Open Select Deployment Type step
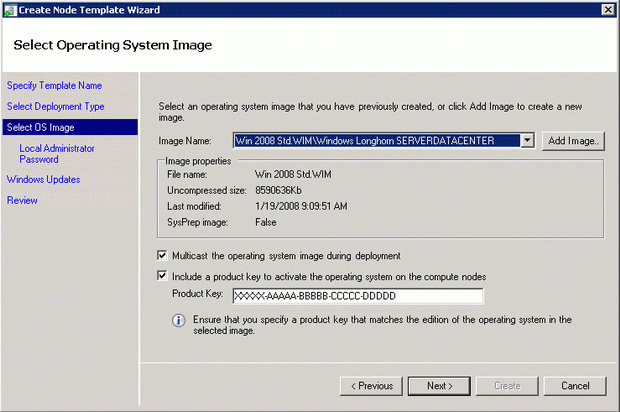 (55, 106)
